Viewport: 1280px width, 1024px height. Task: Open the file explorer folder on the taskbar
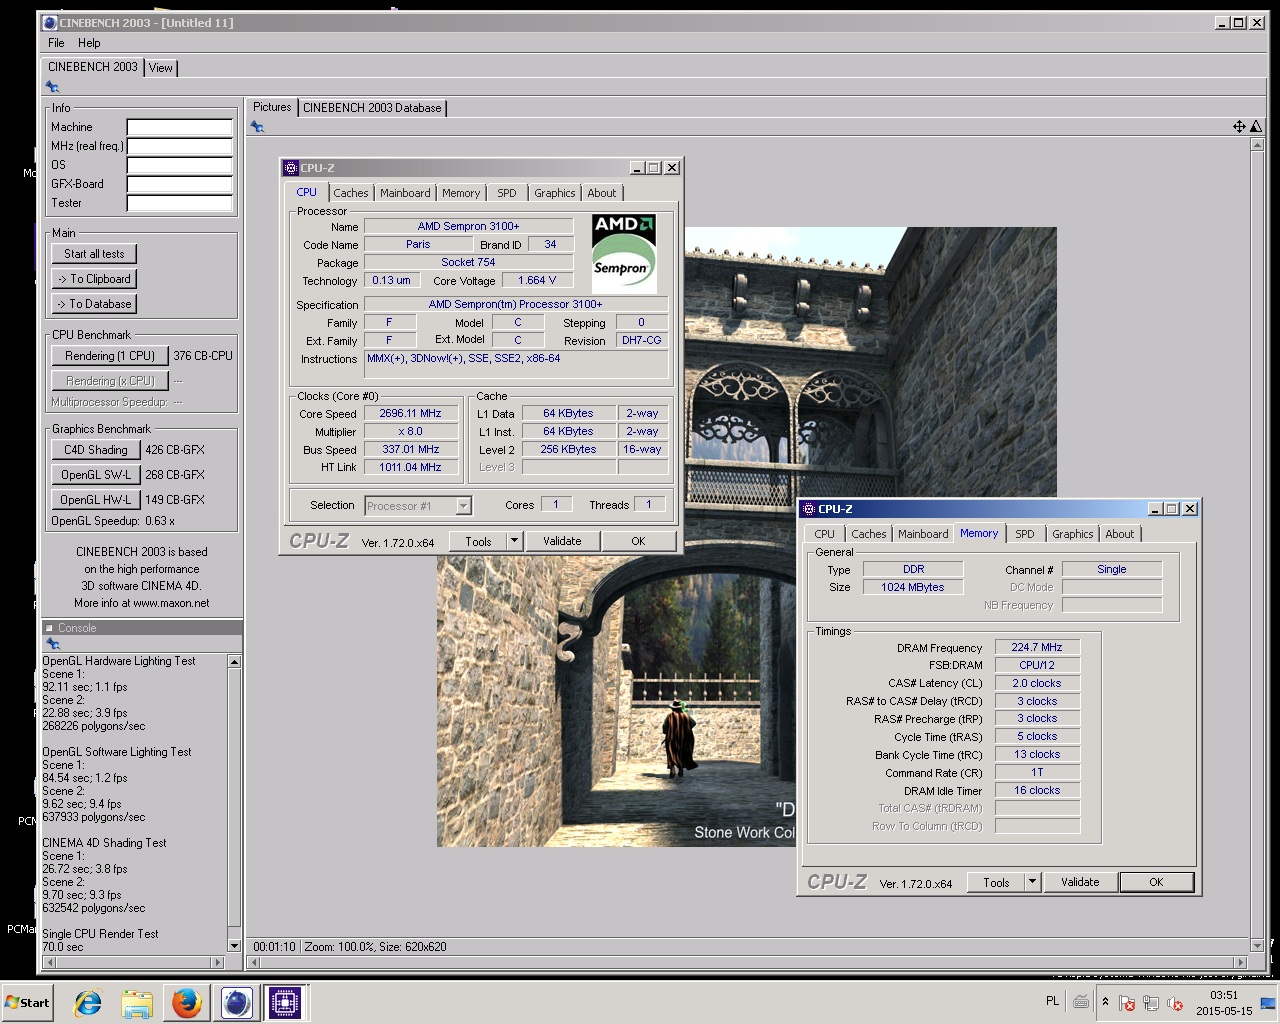(x=137, y=1002)
